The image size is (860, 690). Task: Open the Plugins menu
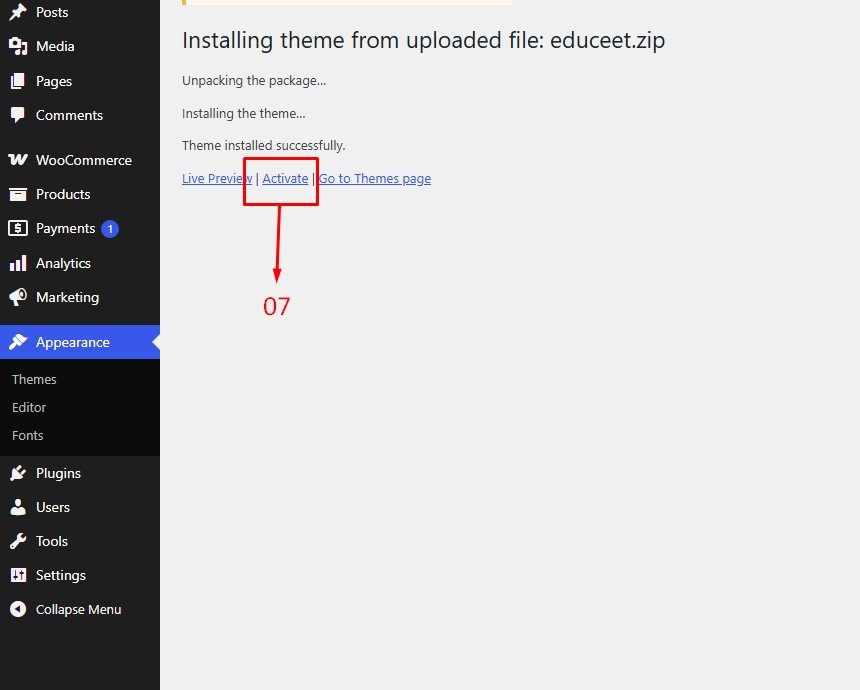click(x=80, y=473)
